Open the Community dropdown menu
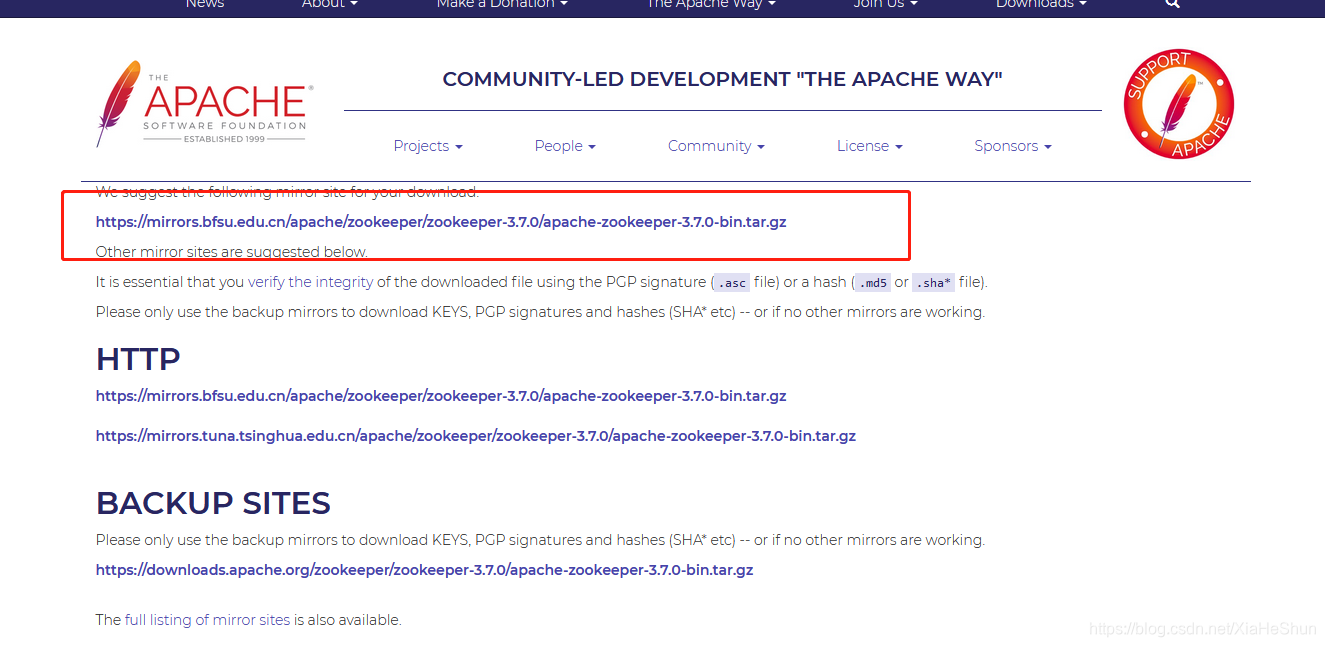The image size is (1325, 647). pos(716,146)
